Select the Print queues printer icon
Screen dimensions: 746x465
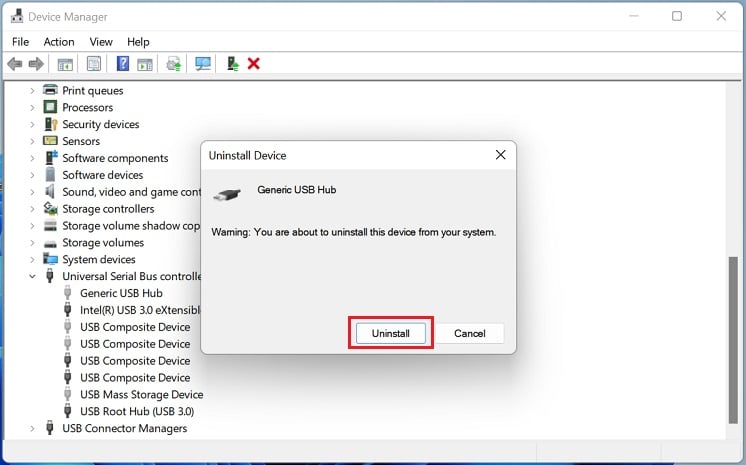point(50,90)
